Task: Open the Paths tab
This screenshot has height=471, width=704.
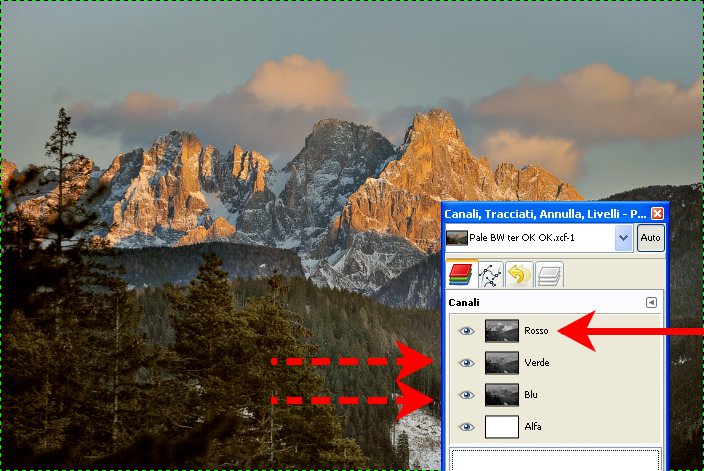Action: point(490,274)
